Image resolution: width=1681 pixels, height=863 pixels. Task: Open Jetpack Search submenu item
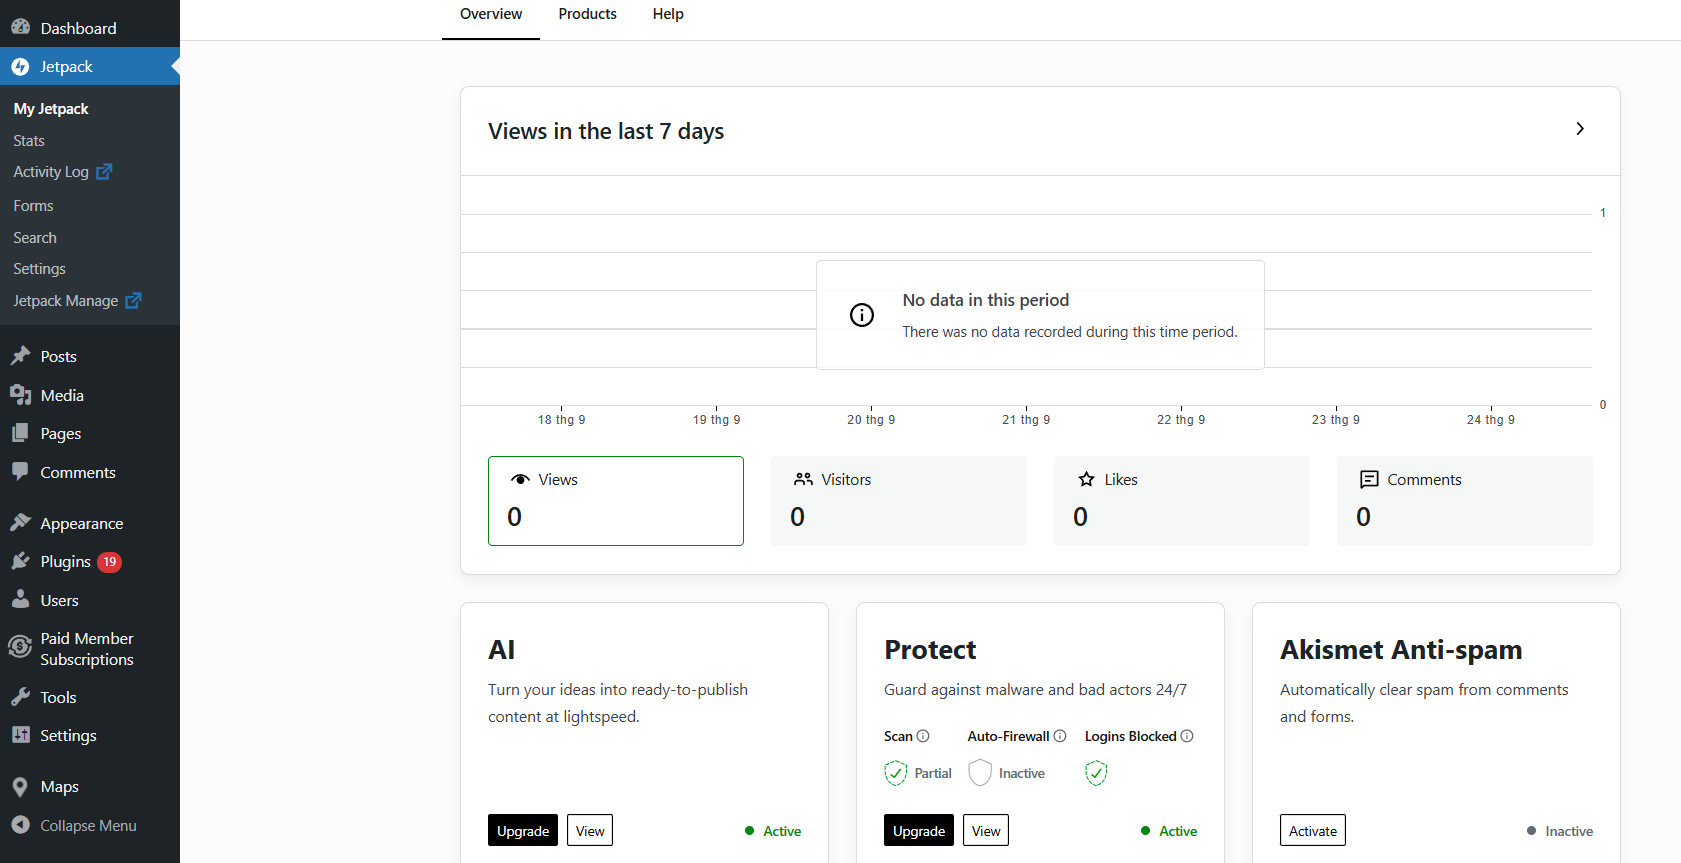(35, 238)
